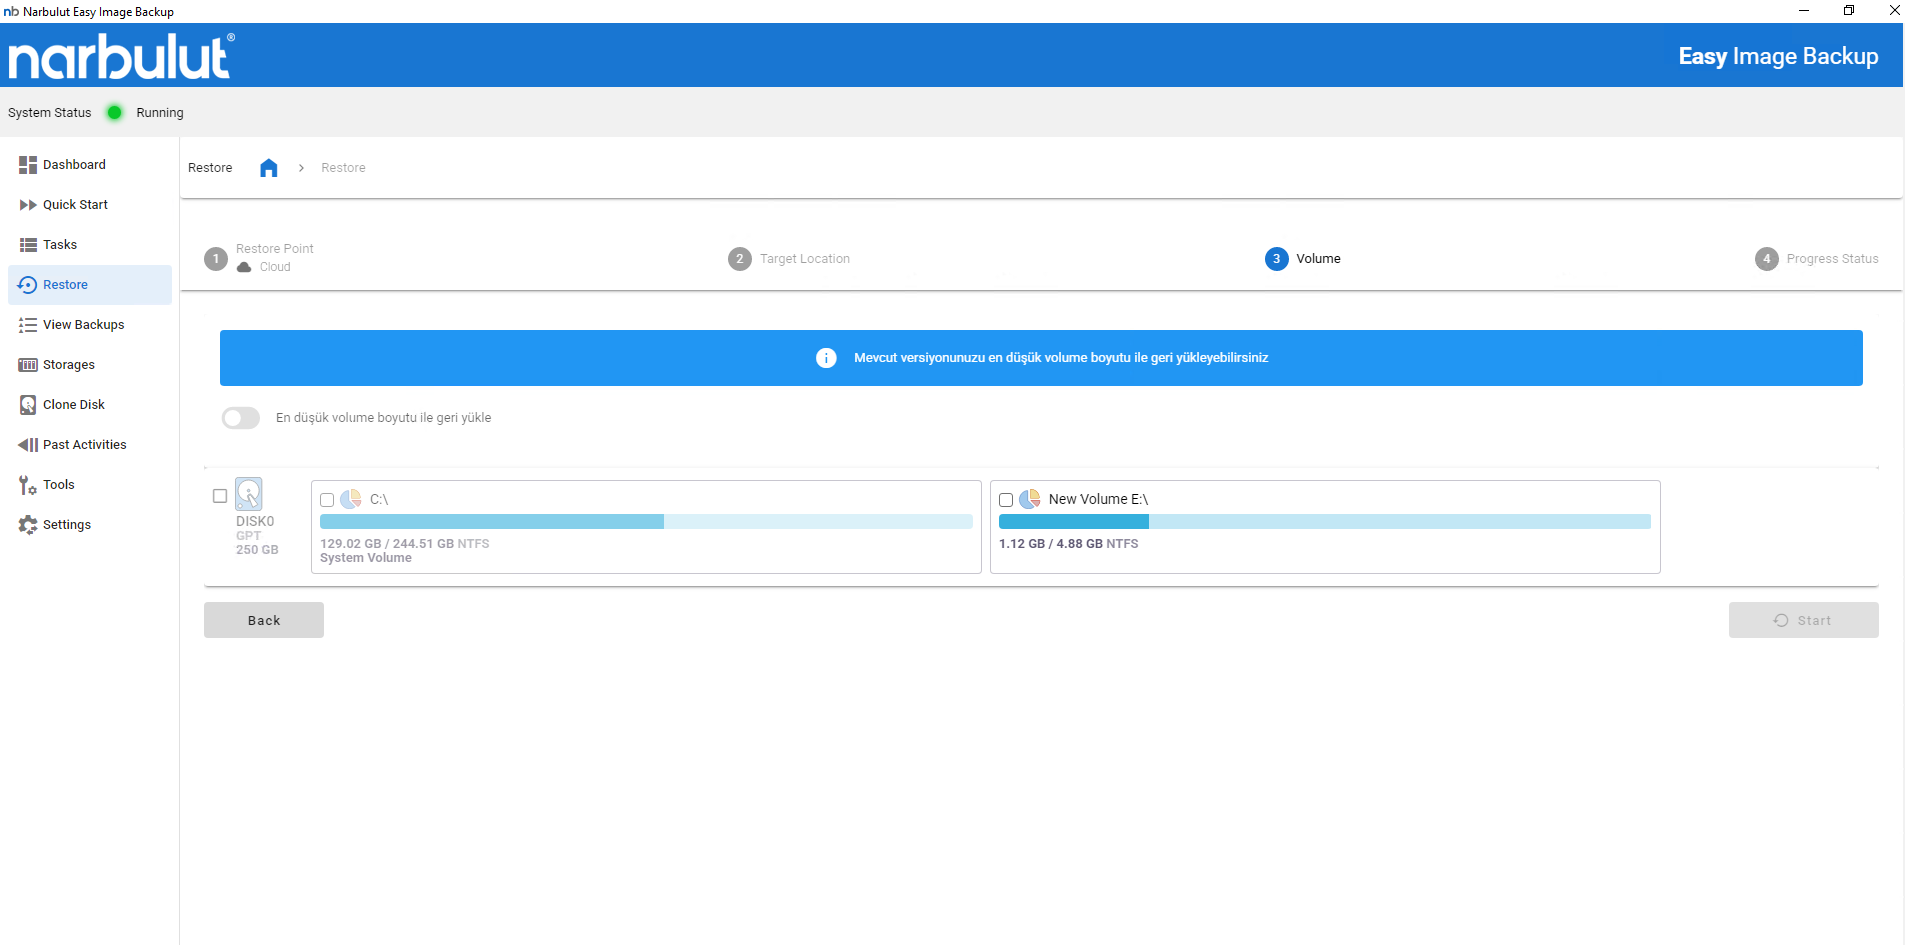Check the New Volume E:\ checkbox

pyautogui.click(x=1006, y=500)
